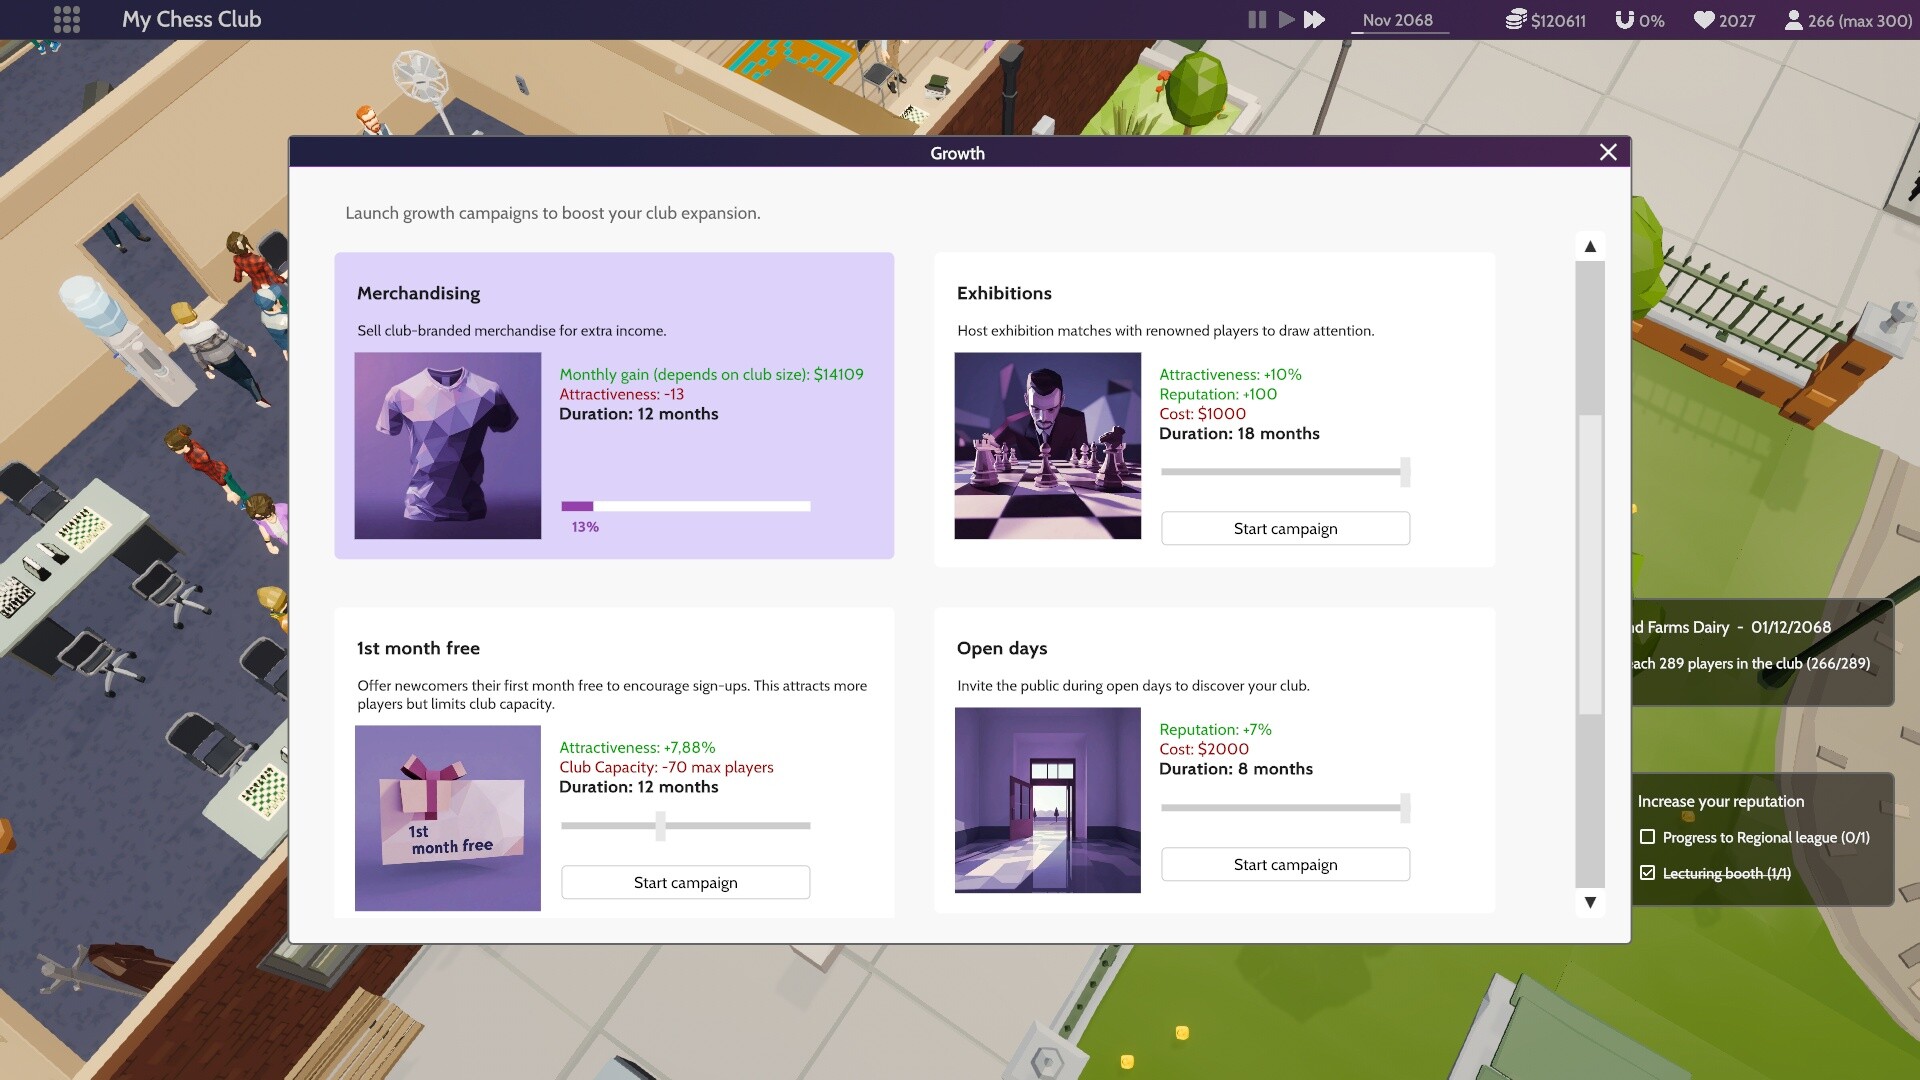The height and width of the screenshot is (1080, 1920).
Task: Pause the game simulation
Action: click(1257, 20)
